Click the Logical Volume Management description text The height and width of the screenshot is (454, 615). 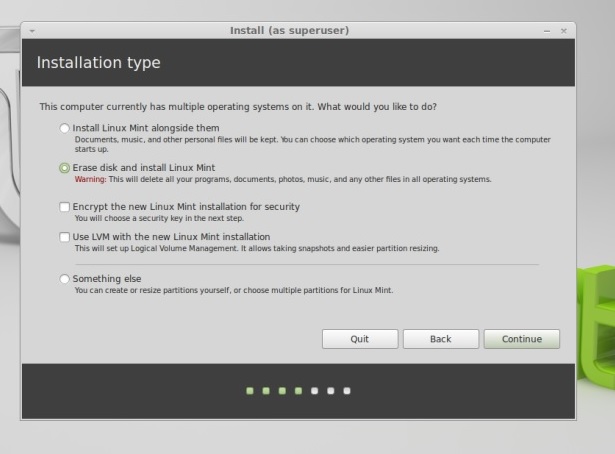pyautogui.click(x=257, y=248)
